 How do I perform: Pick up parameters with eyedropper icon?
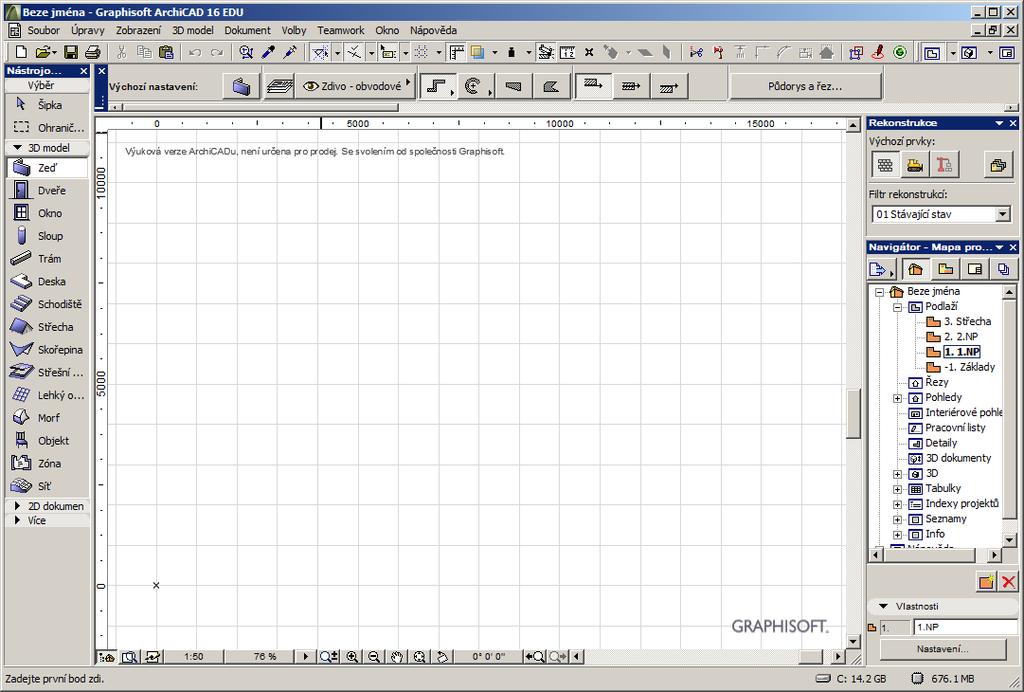tap(268, 53)
